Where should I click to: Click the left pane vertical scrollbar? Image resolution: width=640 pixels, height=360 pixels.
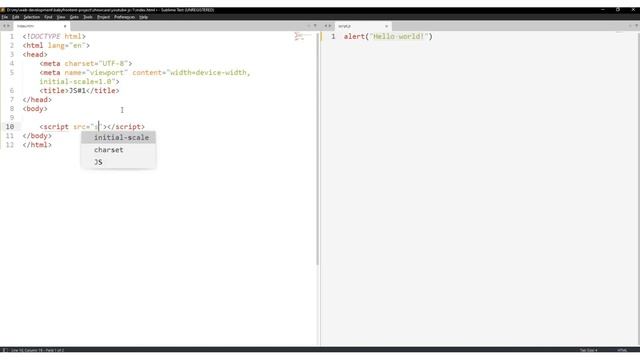(x=318, y=149)
